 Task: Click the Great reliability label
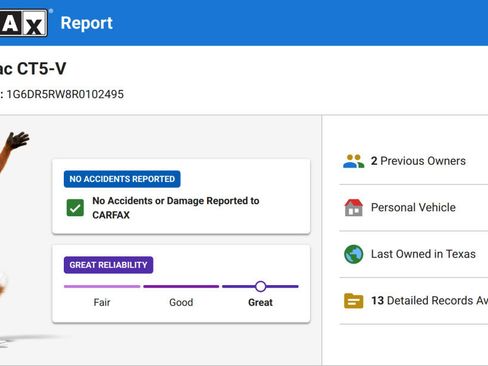(260, 302)
